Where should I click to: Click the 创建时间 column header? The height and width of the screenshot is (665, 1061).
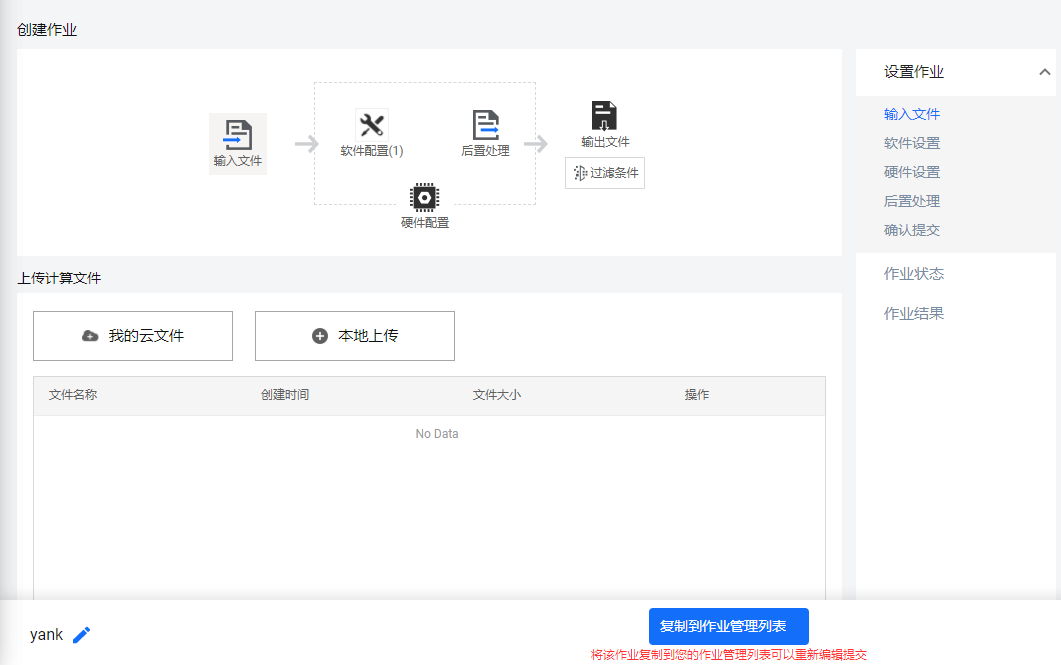pos(285,395)
